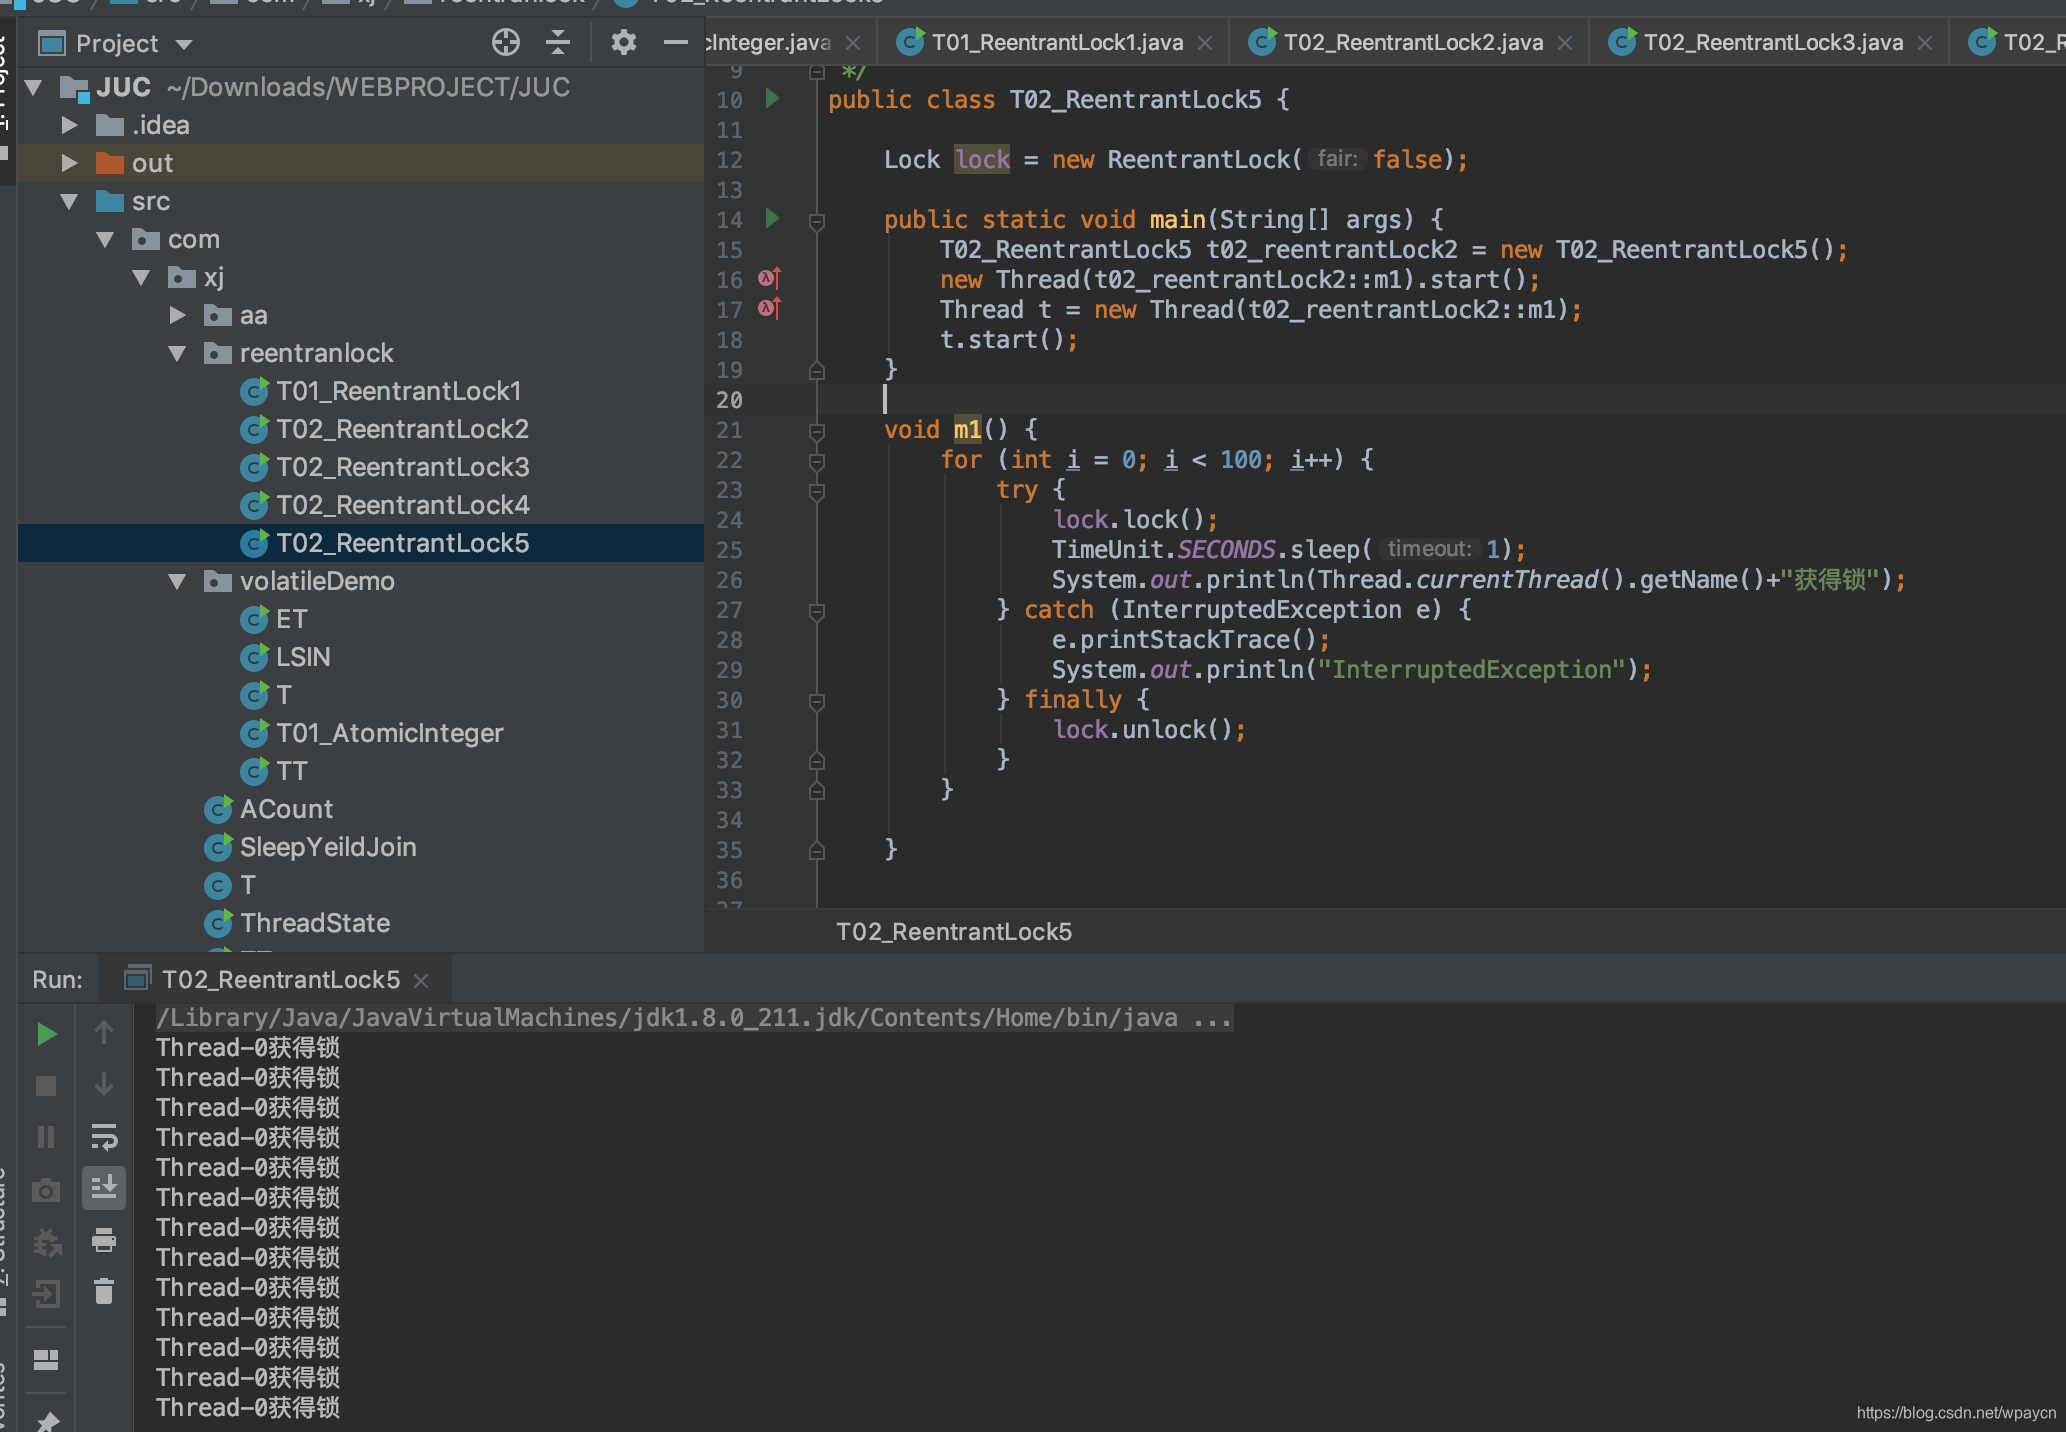Fold the for loop at line 22
This screenshot has width=2066, height=1432.
click(x=816, y=461)
